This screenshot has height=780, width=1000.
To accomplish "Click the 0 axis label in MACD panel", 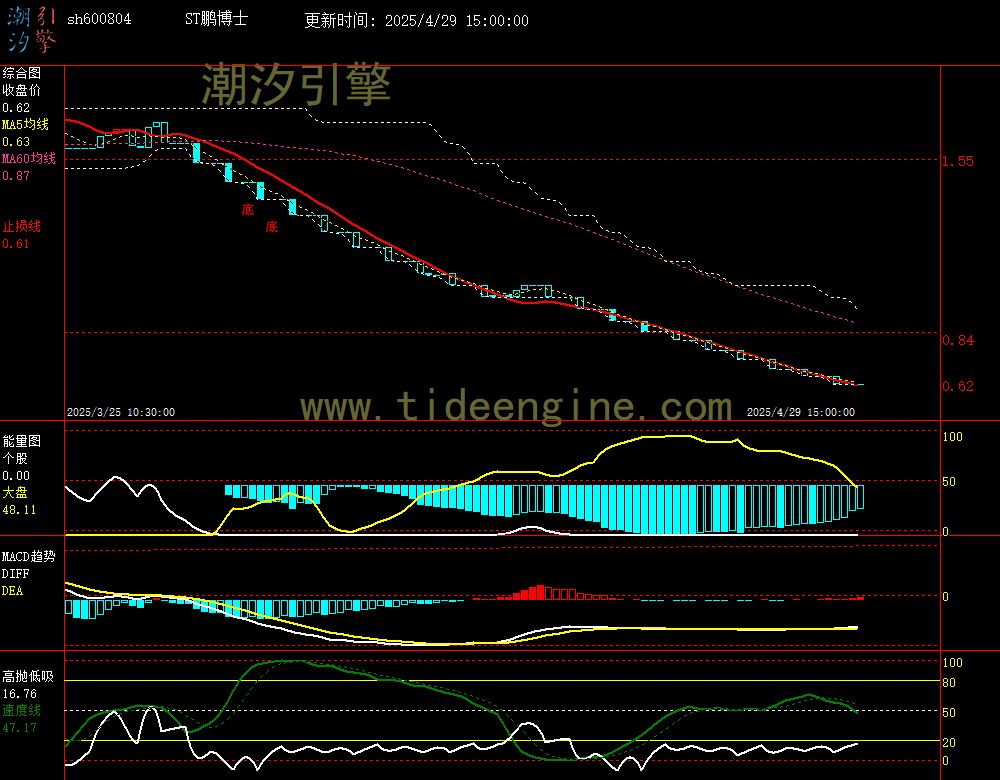I will coord(946,597).
